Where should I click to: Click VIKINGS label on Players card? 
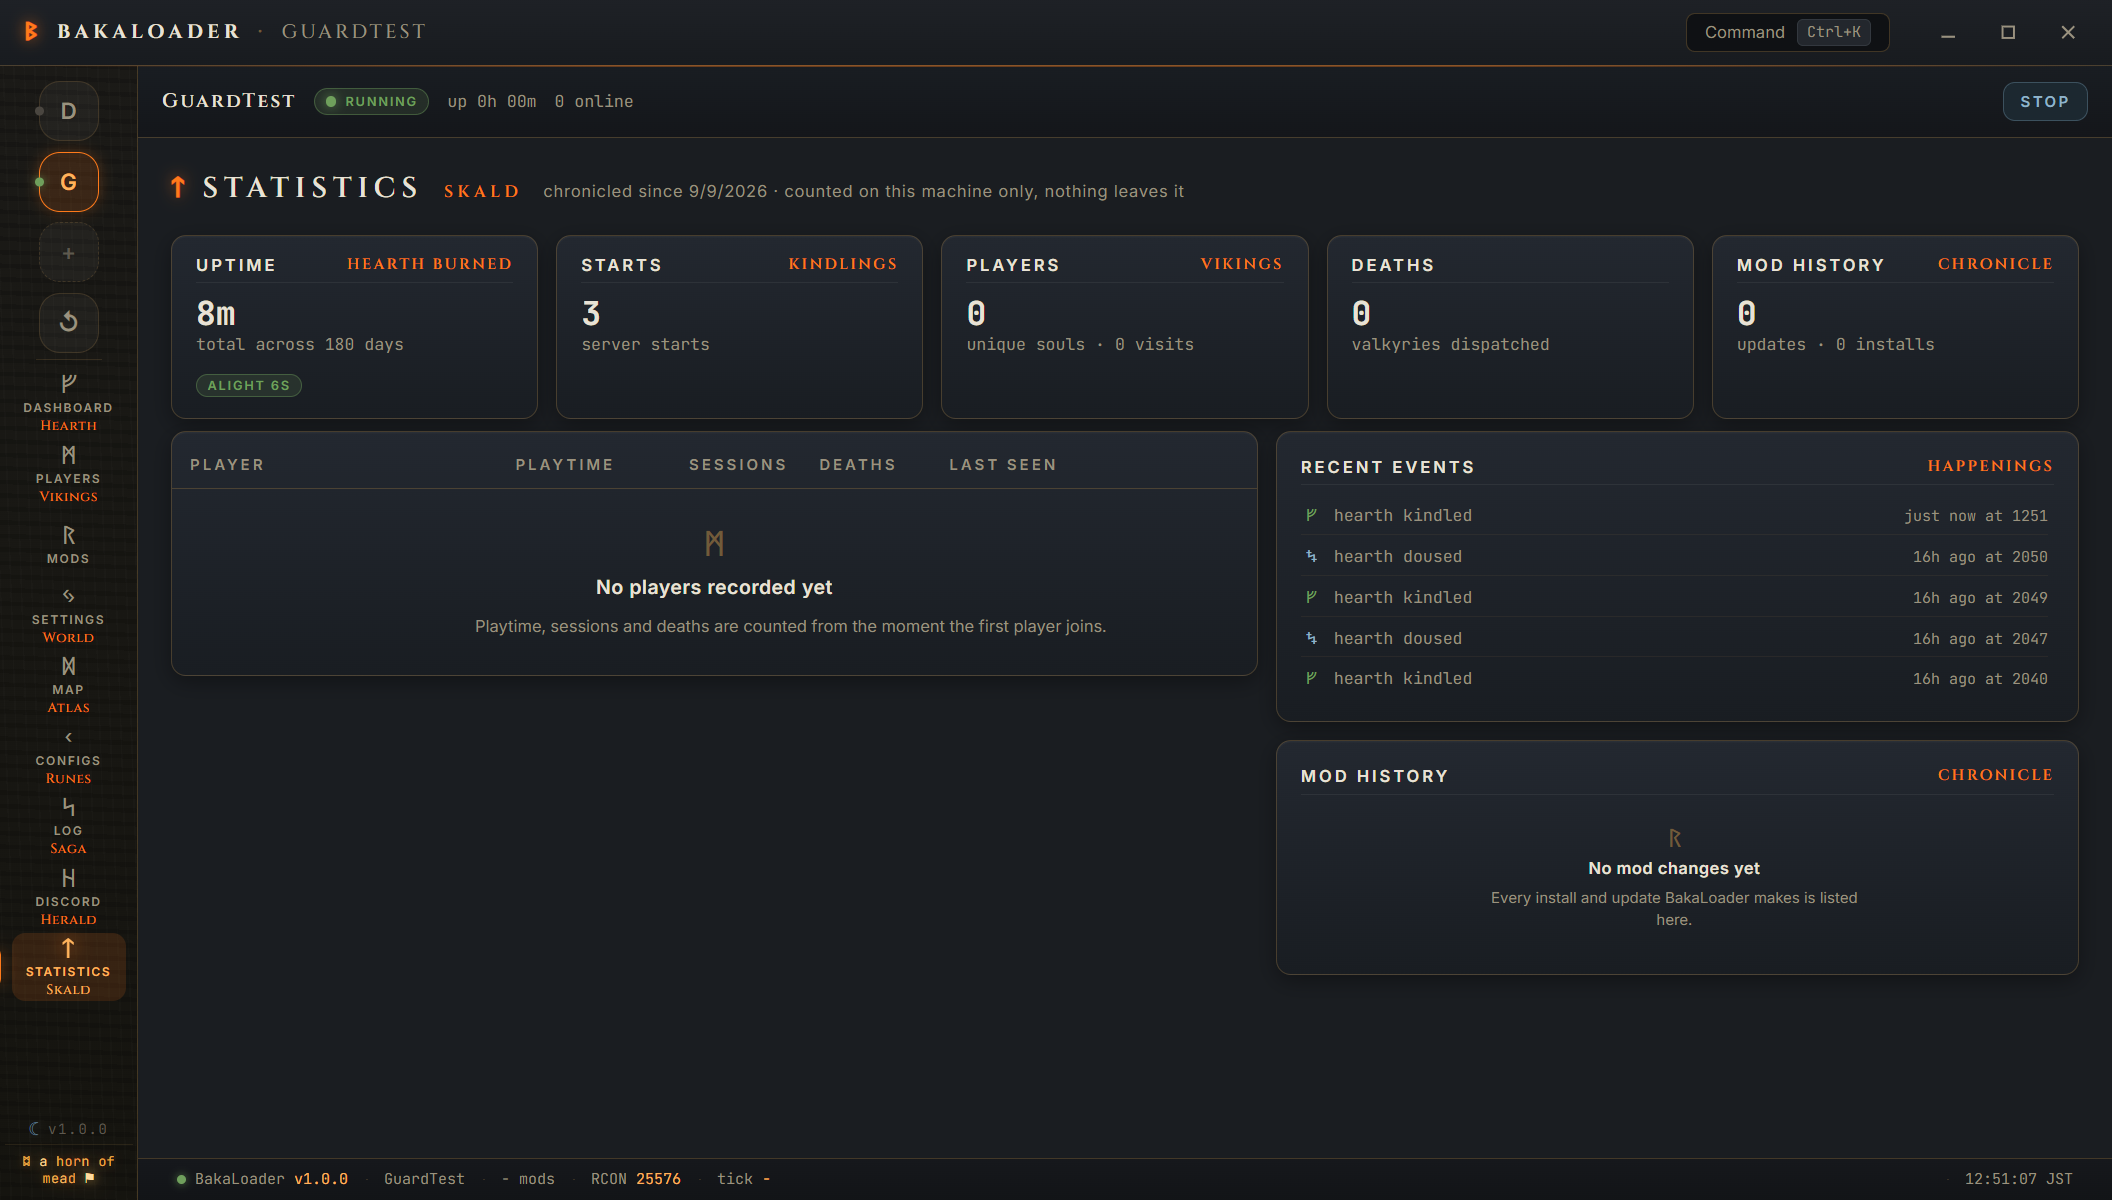tap(1241, 264)
